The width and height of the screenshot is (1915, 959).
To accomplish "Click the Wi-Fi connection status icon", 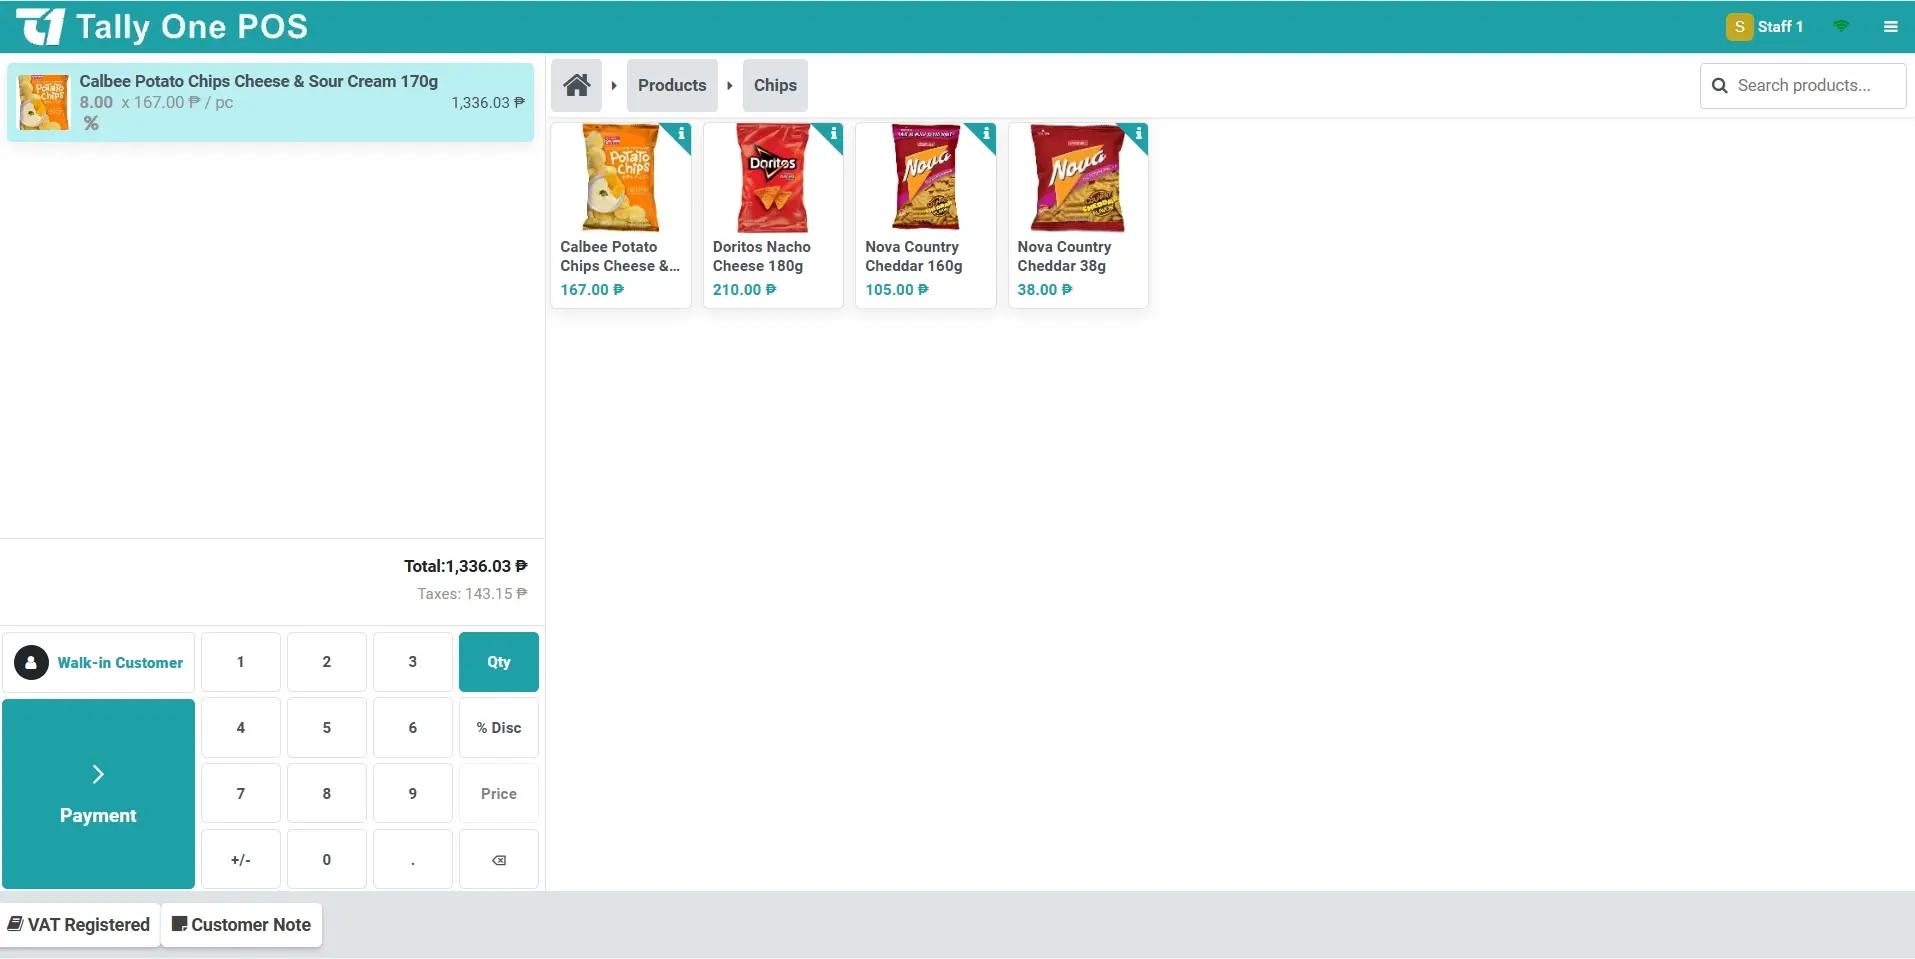I will (x=1841, y=27).
